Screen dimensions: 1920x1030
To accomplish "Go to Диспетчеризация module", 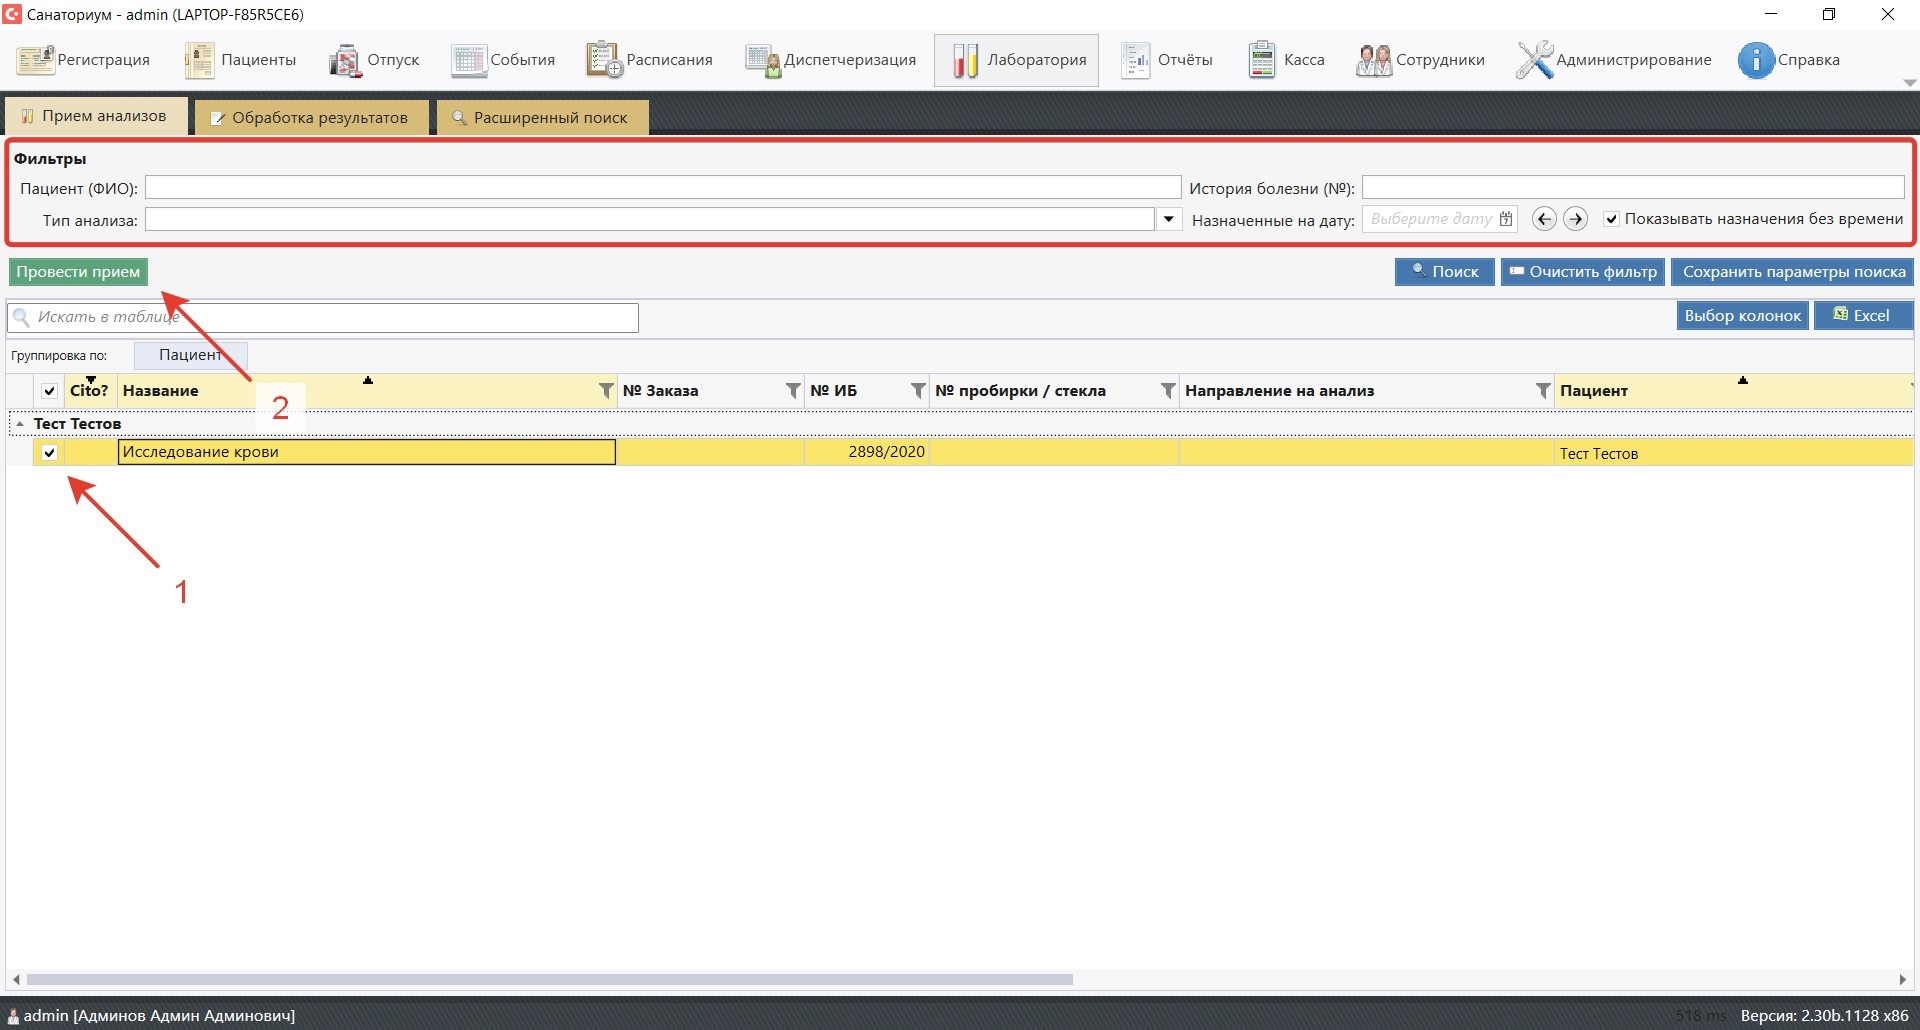I will click(x=762, y=60).
